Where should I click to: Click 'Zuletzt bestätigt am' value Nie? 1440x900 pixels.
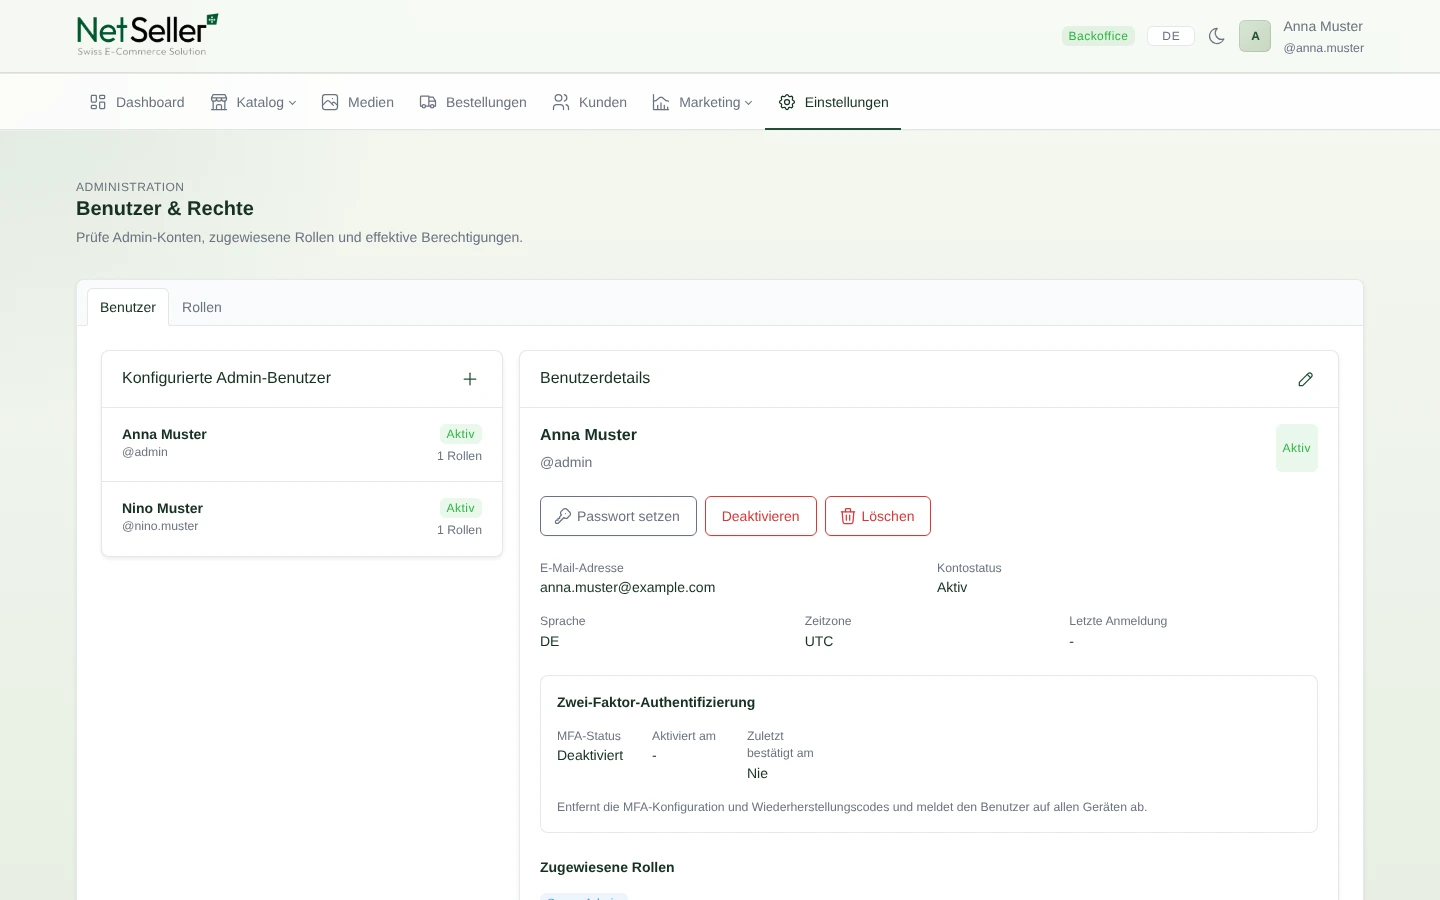click(758, 773)
